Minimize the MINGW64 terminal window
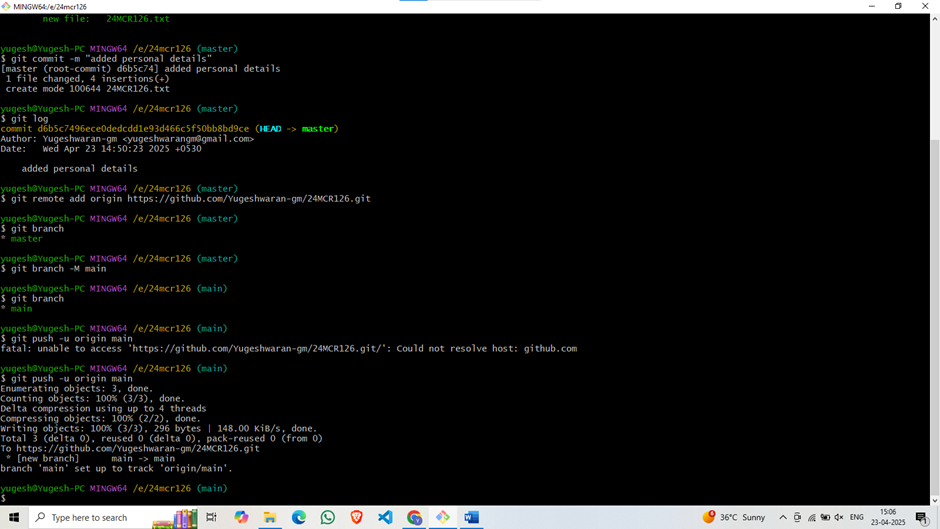This screenshot has width=940, height=529. 872,6
